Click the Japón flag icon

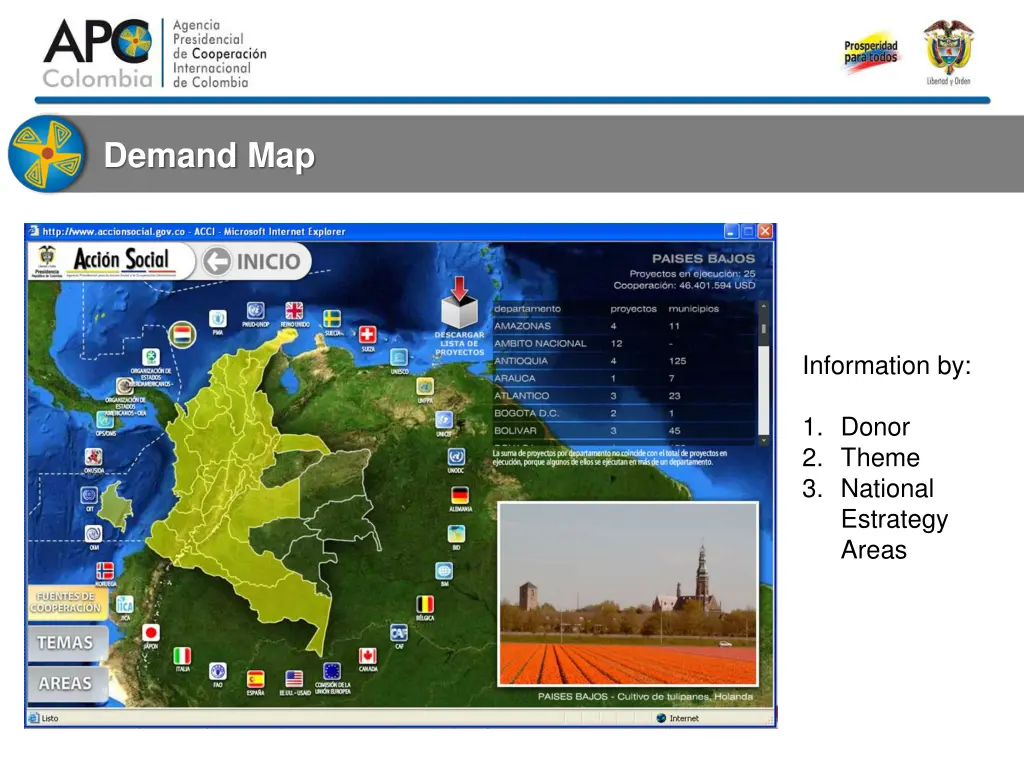click(151, 632)
